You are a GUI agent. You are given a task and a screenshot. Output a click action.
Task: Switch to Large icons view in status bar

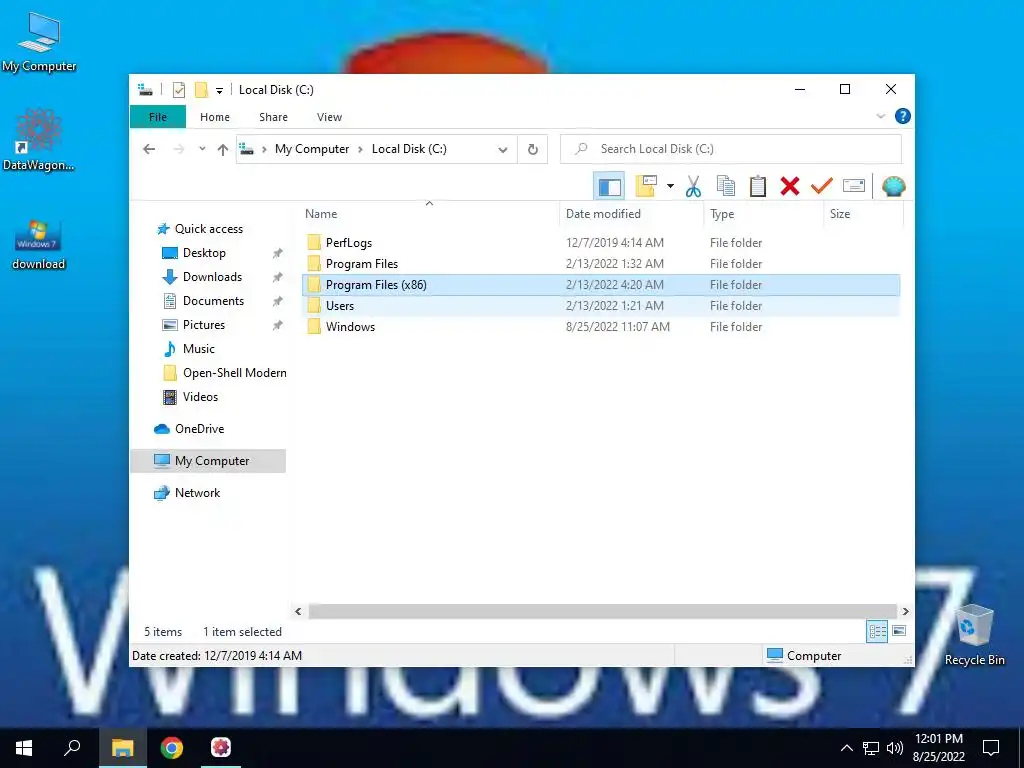pyautogui.click(x=899, y=631)
